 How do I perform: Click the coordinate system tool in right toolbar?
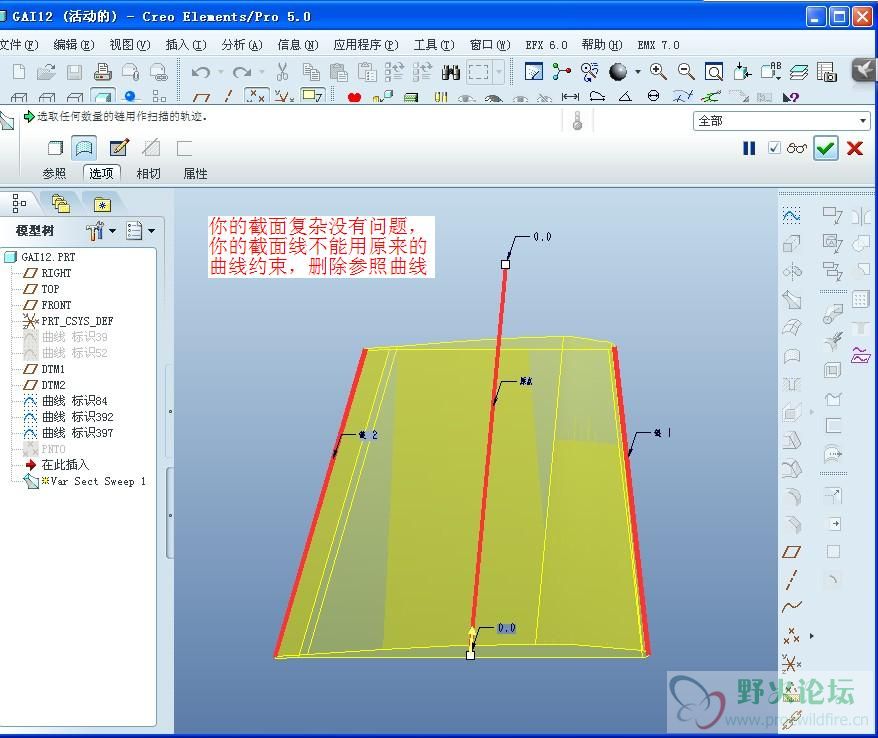[791, 664]
